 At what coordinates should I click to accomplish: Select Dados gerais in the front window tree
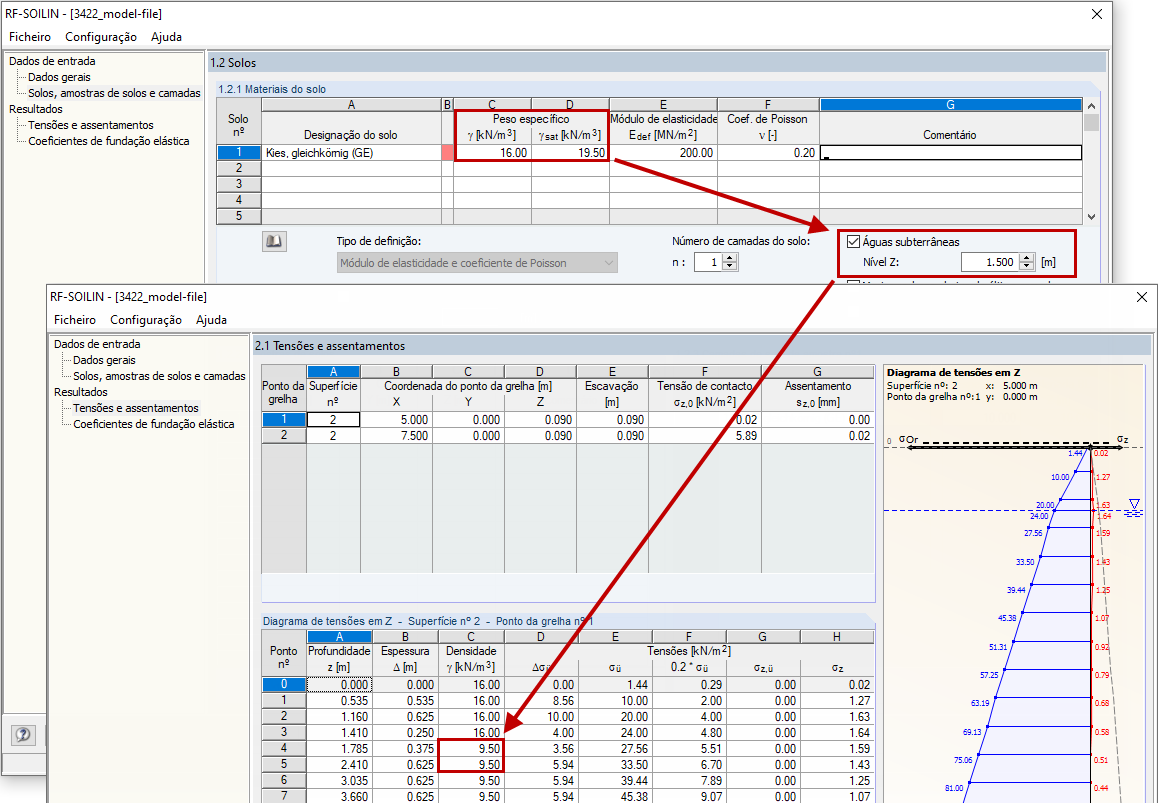click(x=104, y=360)
